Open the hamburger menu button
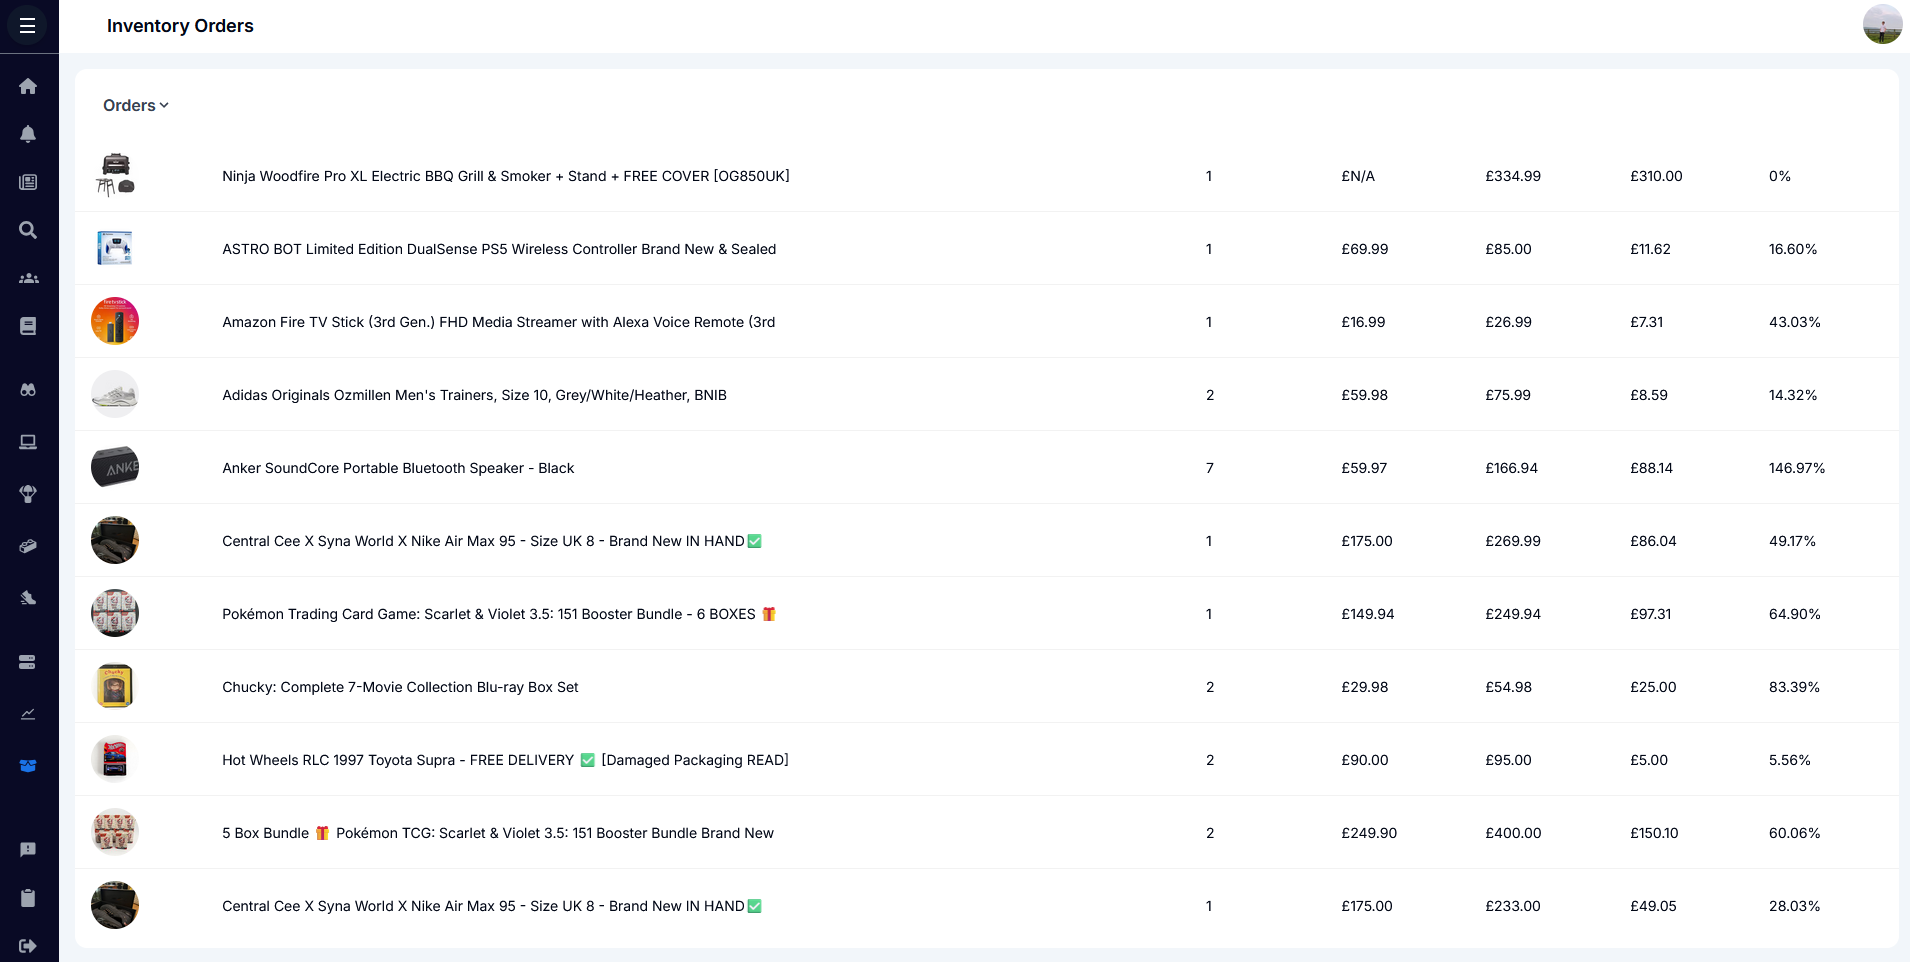1910x962 pixels. click(28, 26)
